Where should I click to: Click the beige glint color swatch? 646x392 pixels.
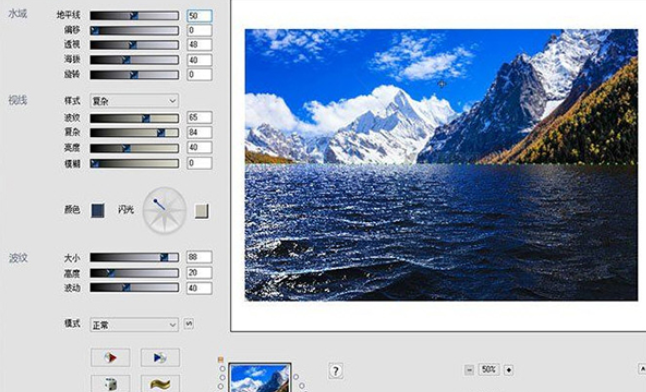point(201,211)
